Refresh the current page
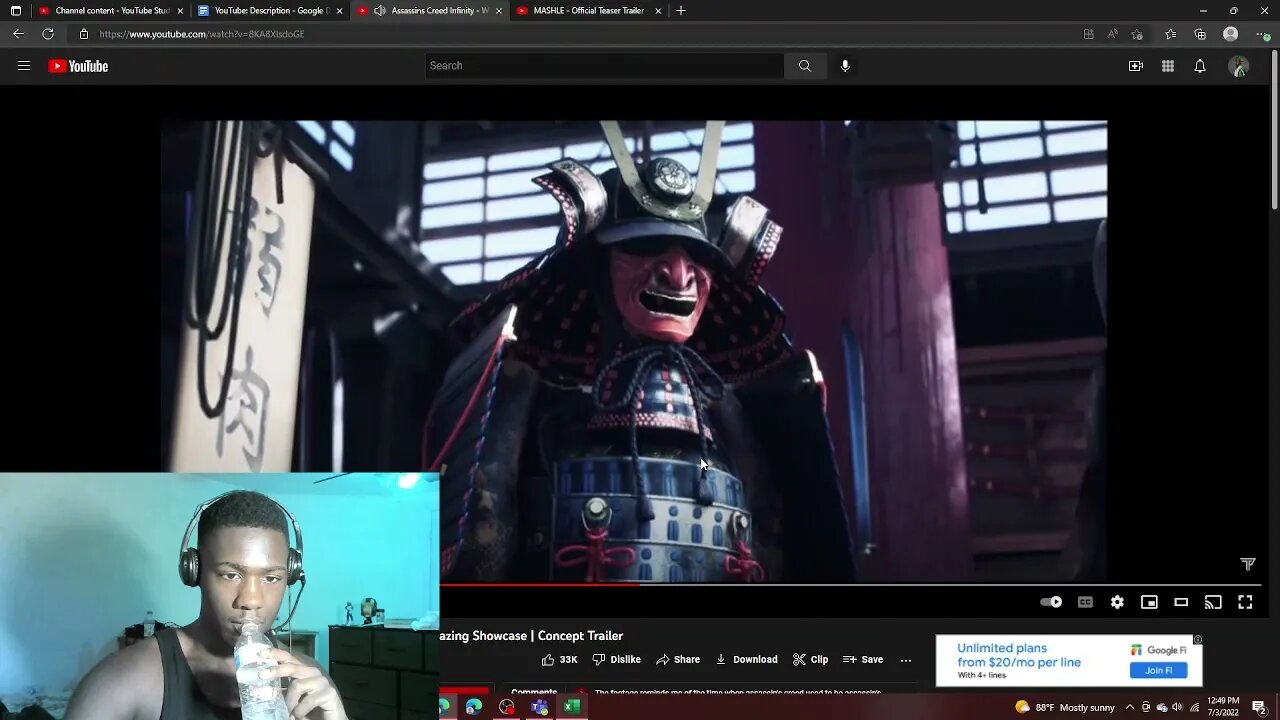Screen dimensions: 1280x720 click(x=48, y=34)
